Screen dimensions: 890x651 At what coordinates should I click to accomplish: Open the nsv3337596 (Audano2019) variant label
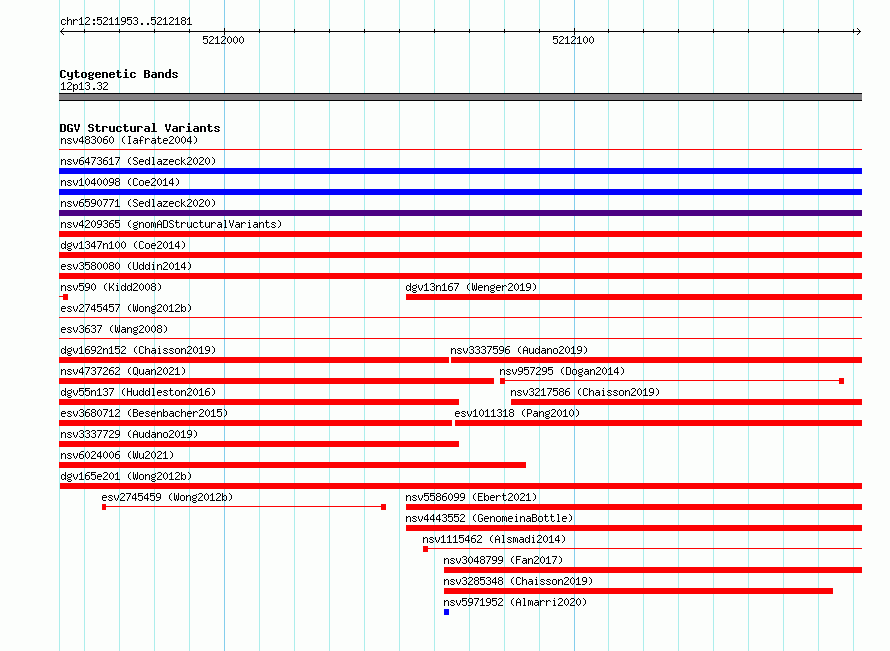pos(519,350)
